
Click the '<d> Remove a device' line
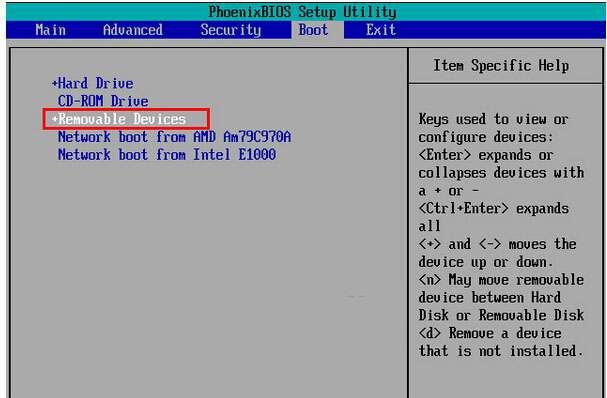coord(490,333)
